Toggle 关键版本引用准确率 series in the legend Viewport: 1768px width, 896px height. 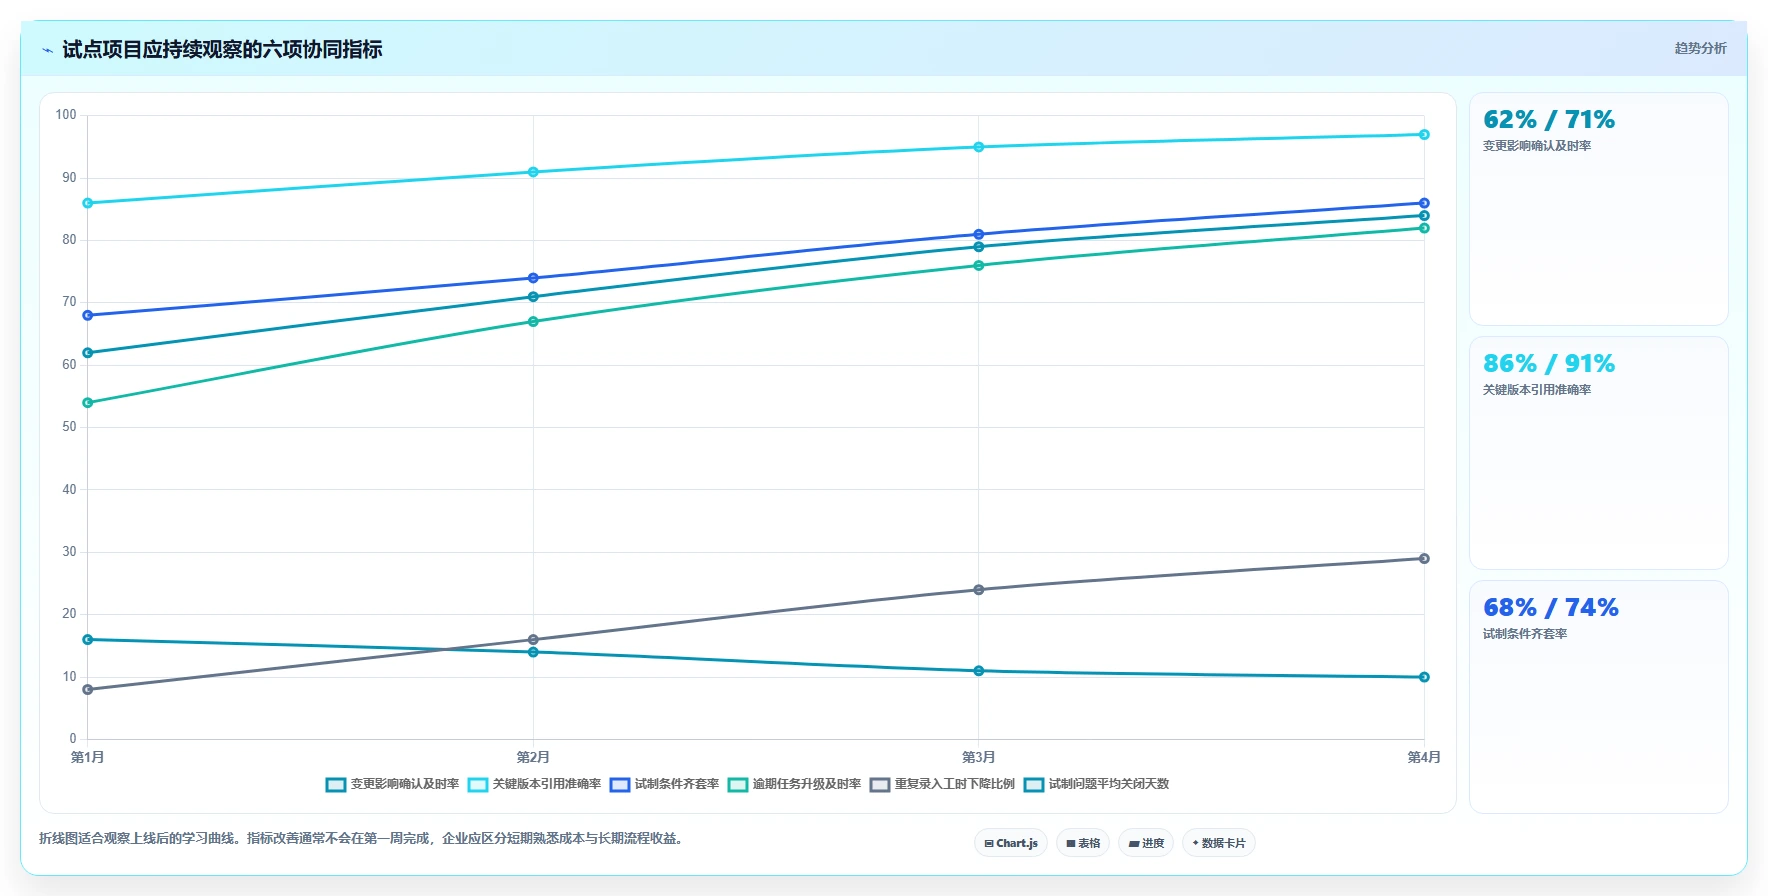[x=534, y=784]
